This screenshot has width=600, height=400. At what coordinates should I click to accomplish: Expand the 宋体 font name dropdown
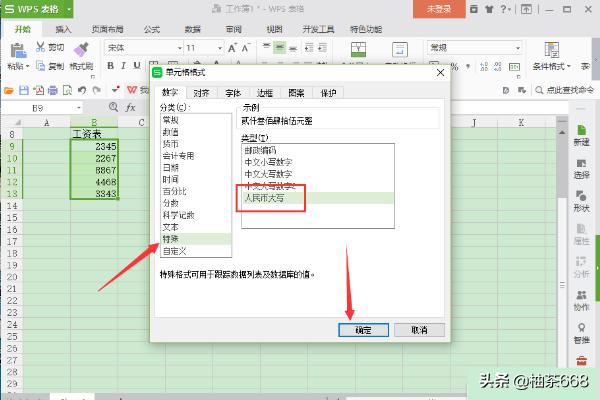click(176, 48)
